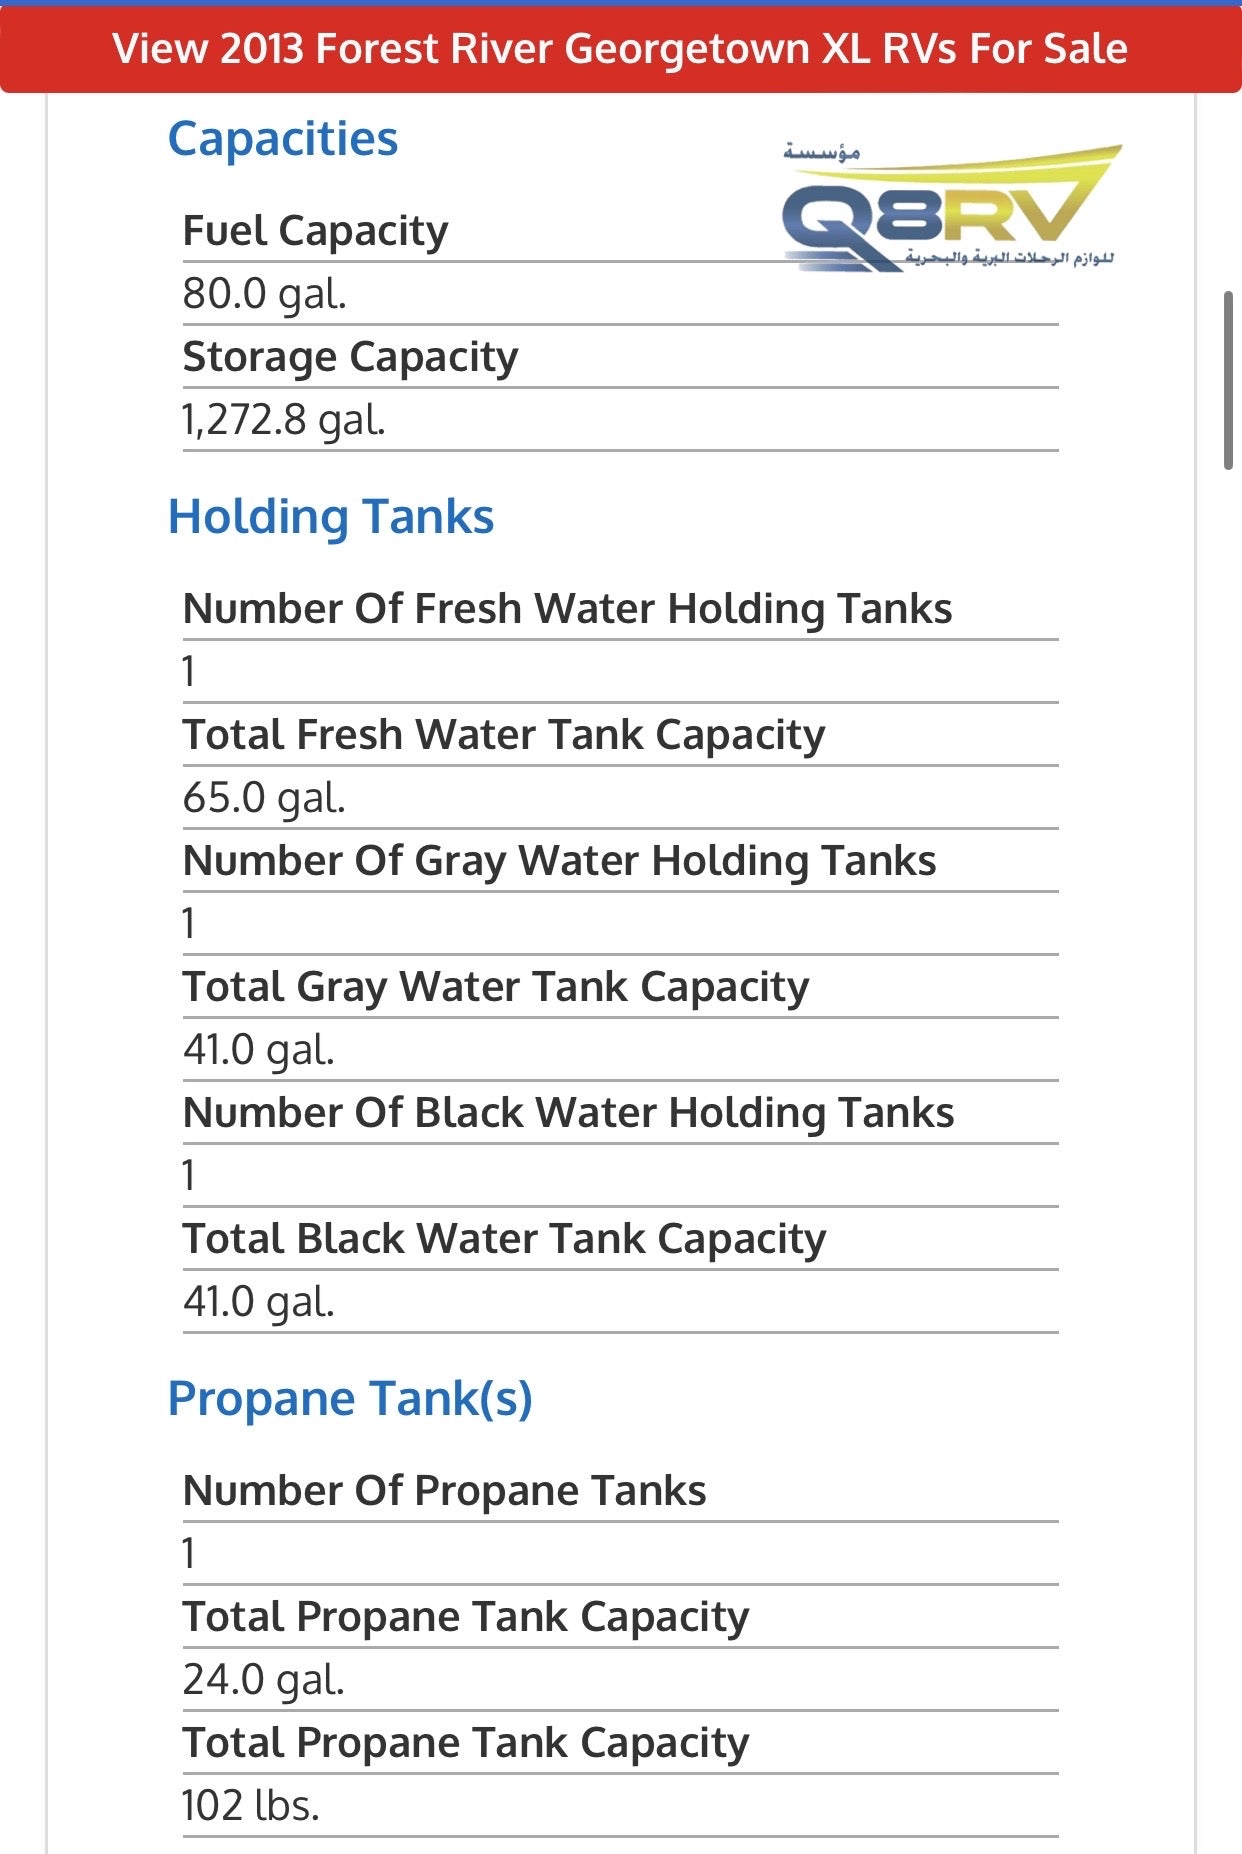Click Total Gray Water Tank Capacity label
This screenshot has width=1242, height=1854.
pyautogui.click(x=496, y=987)
